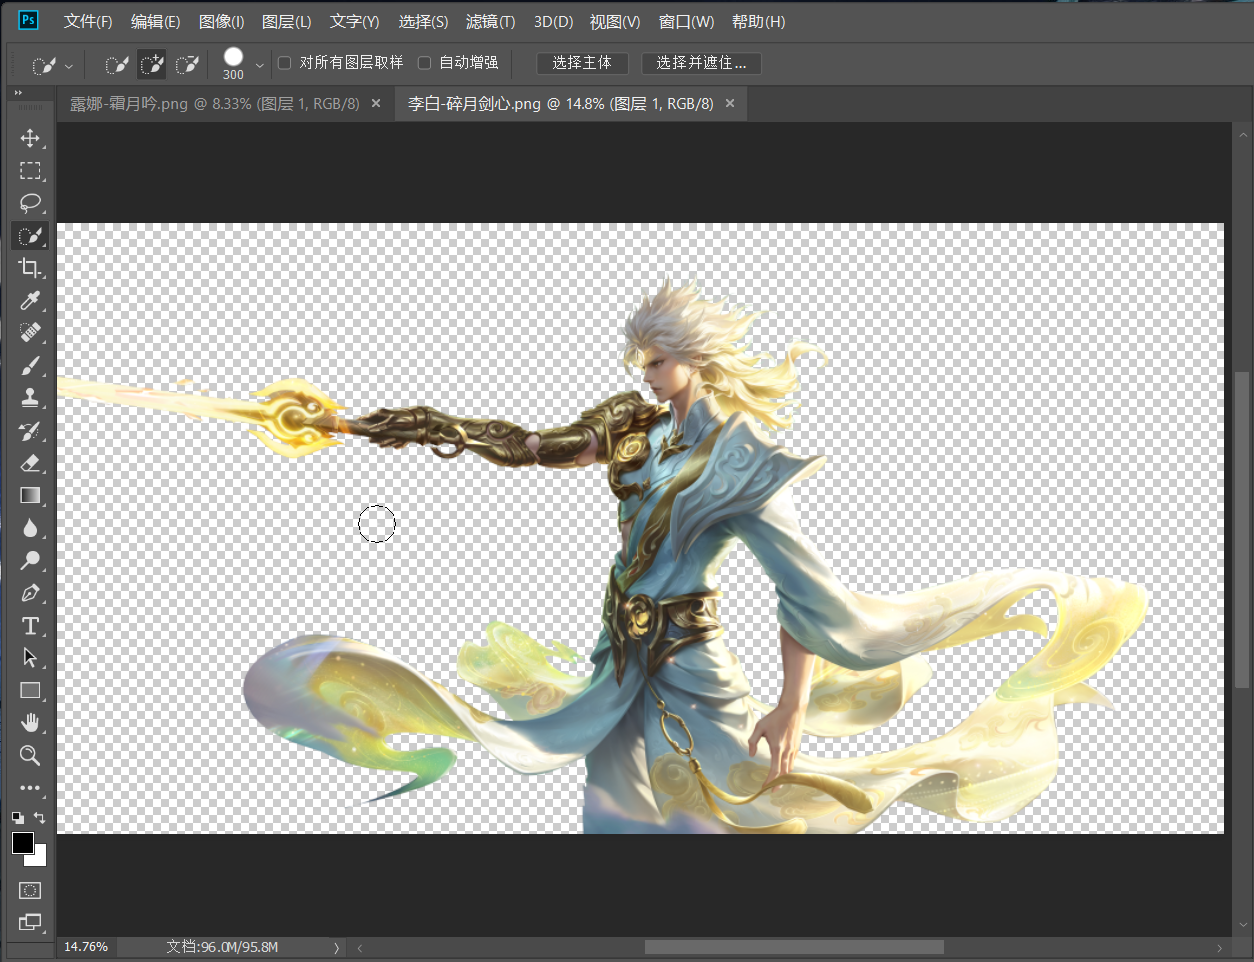Viewport: 1254px width, 962px height.
Task: Open the 窗口(W) menu
Action: 686,21
